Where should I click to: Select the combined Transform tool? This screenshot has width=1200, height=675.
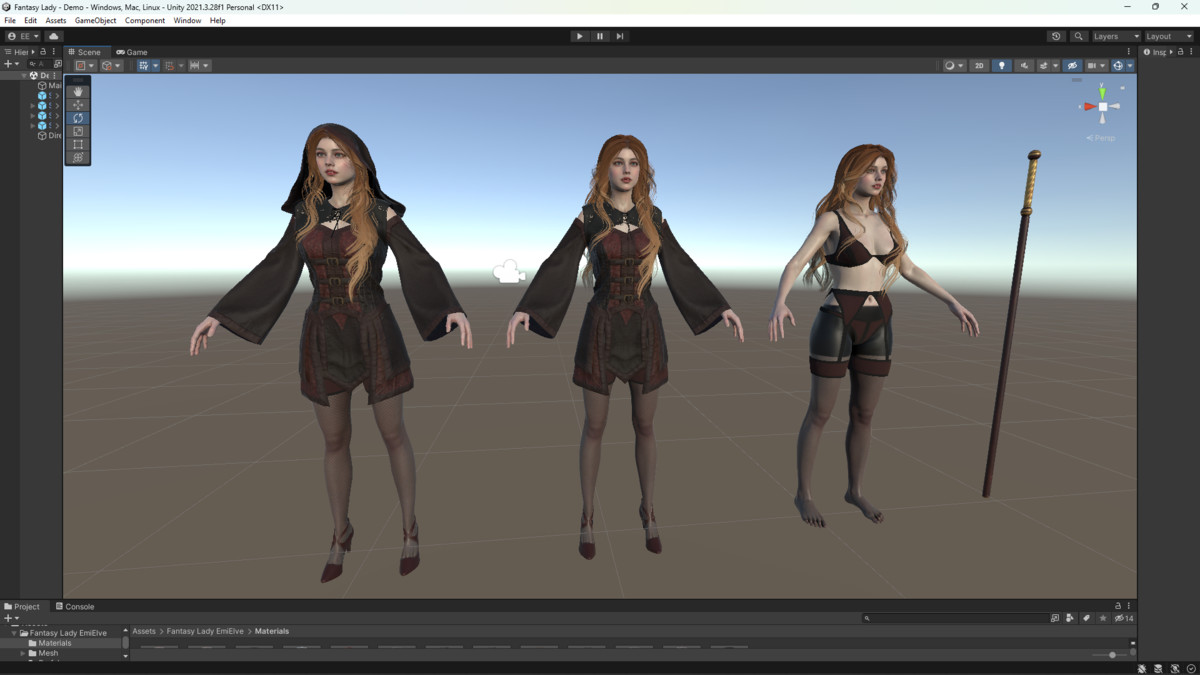pos(78,158)
